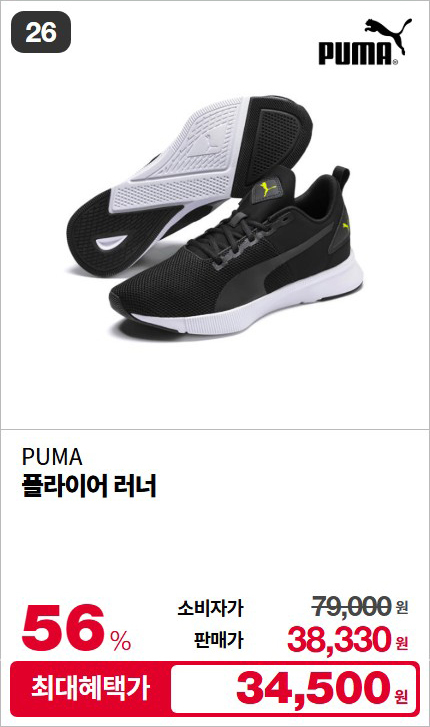430x727 pixels.
Task: Click the 34,500 won best price box
Action: click(295, 689)
